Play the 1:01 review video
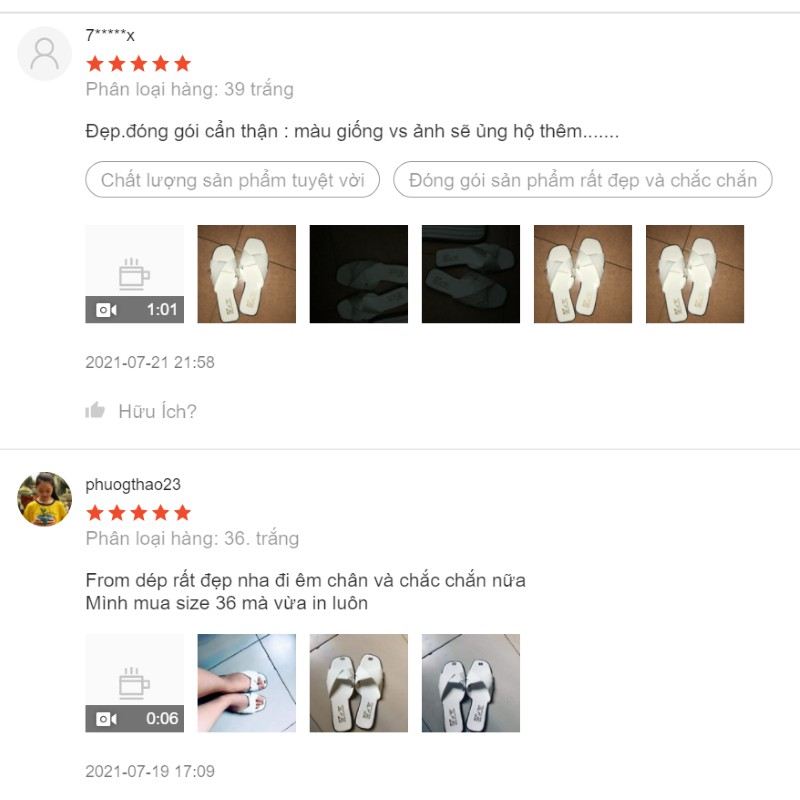 coord(135,274)
